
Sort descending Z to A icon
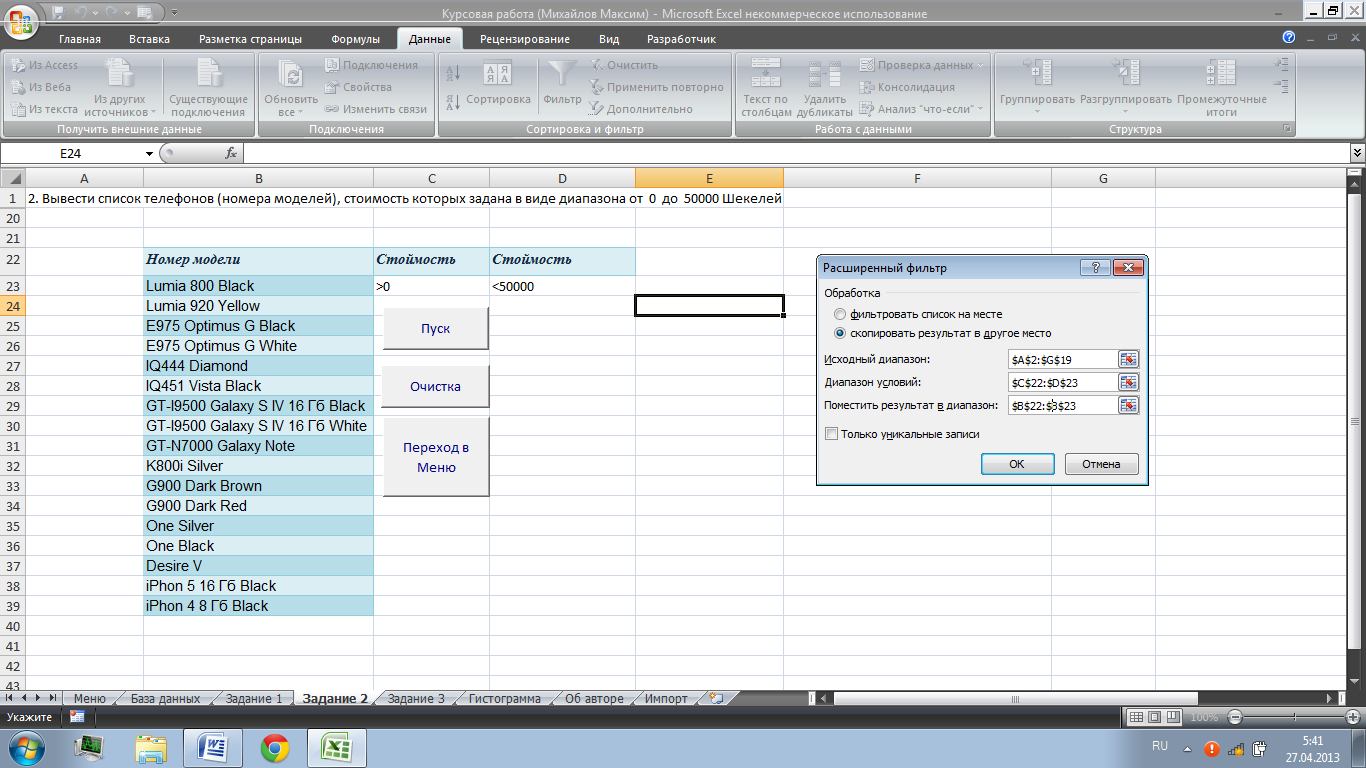pyautogui.click(x=452, y=101)
